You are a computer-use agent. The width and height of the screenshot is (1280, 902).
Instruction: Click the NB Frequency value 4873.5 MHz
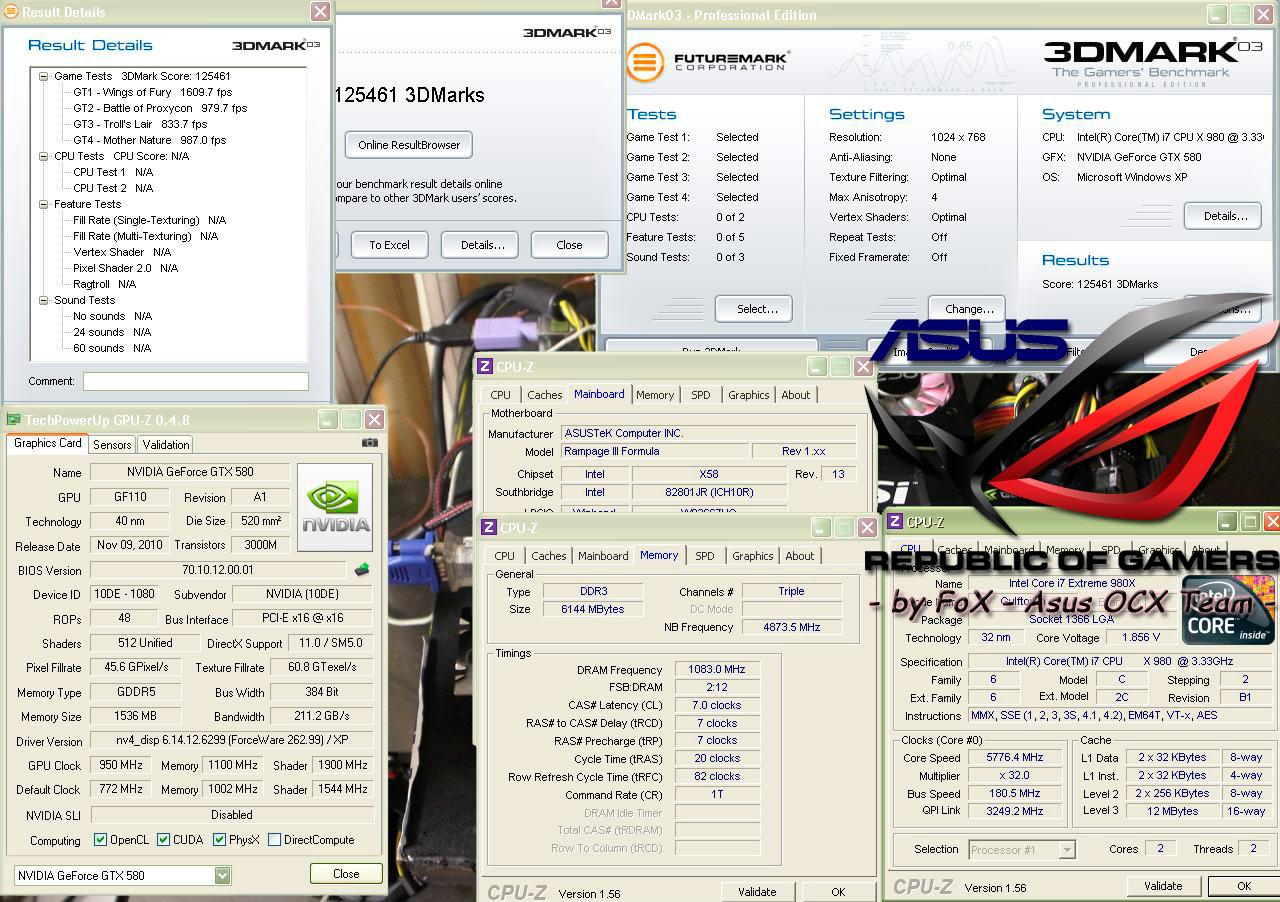(790, 627)
